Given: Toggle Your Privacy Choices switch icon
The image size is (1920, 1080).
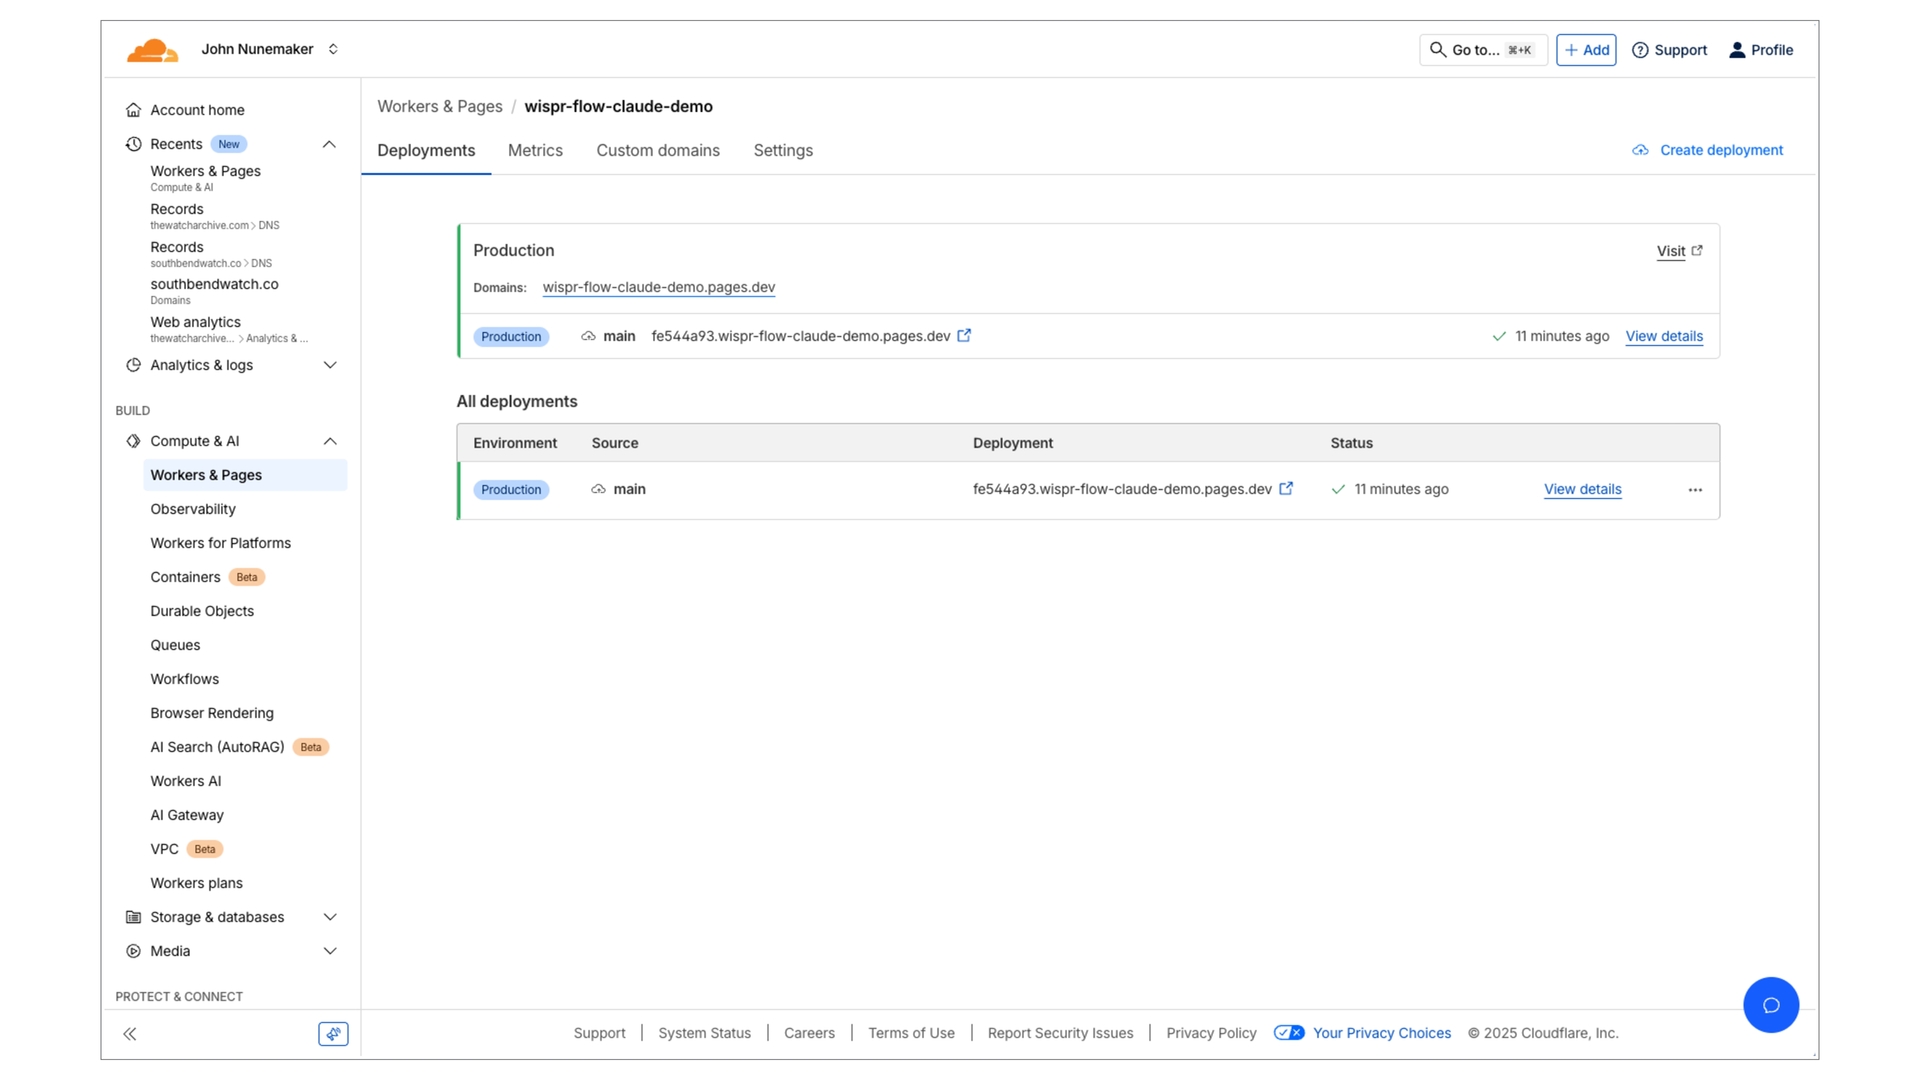Looking at the screenshot, I should click(x=1288, y=1033).
